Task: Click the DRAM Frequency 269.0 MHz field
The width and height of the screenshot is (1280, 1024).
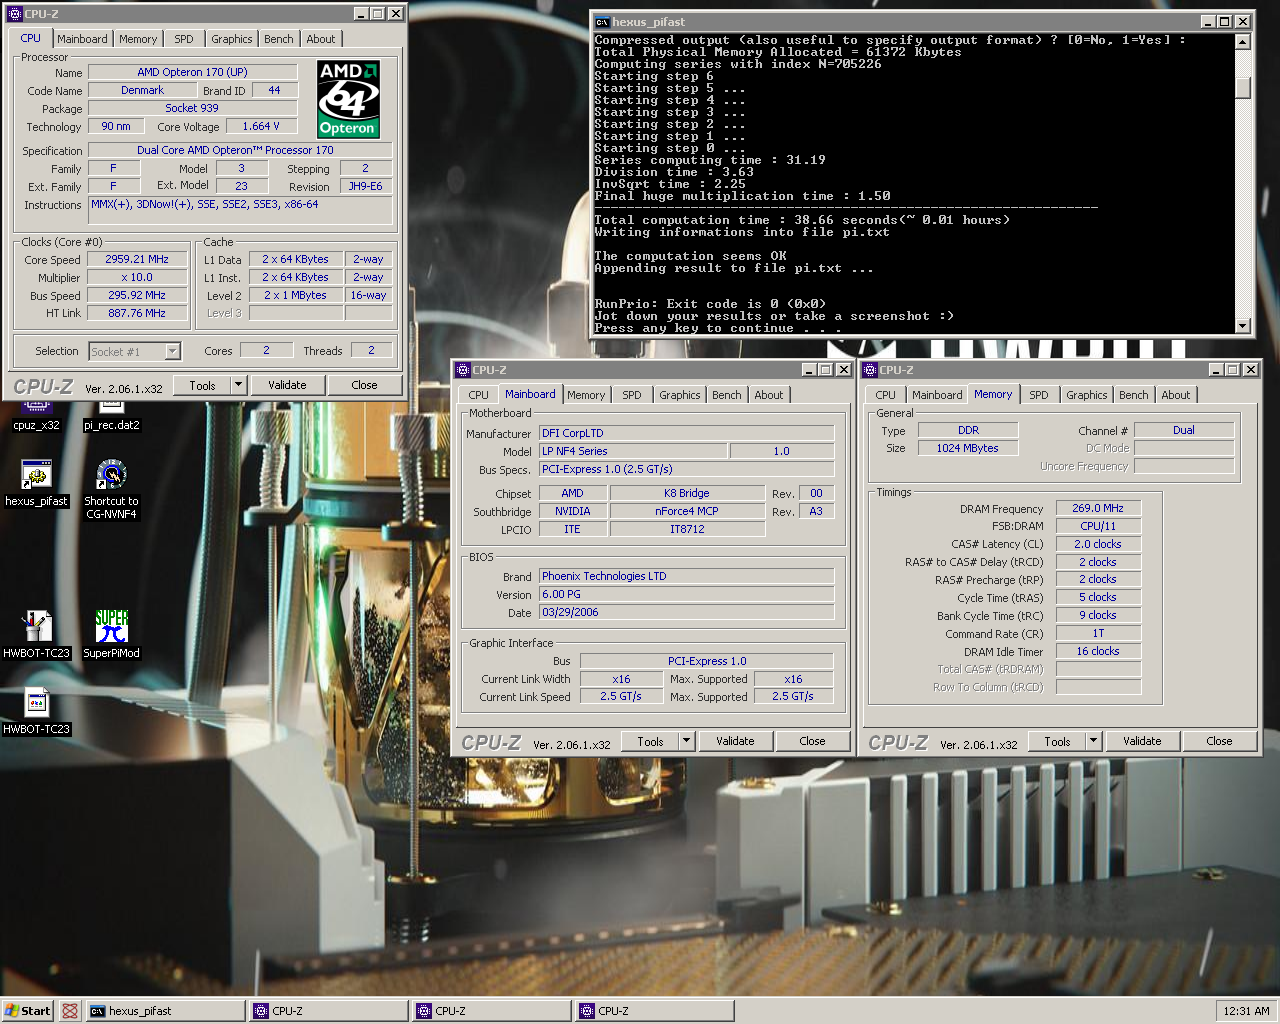Action: 1098,508
